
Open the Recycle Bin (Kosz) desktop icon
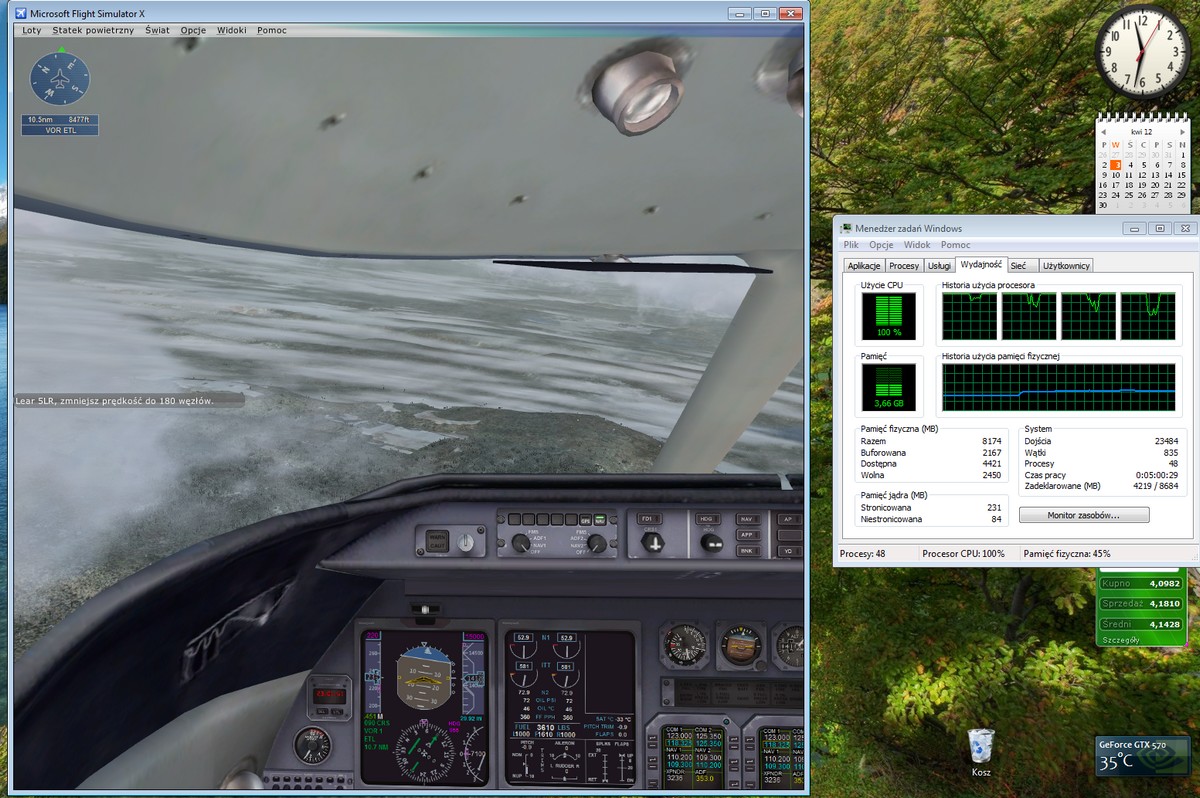pos(981,746)
